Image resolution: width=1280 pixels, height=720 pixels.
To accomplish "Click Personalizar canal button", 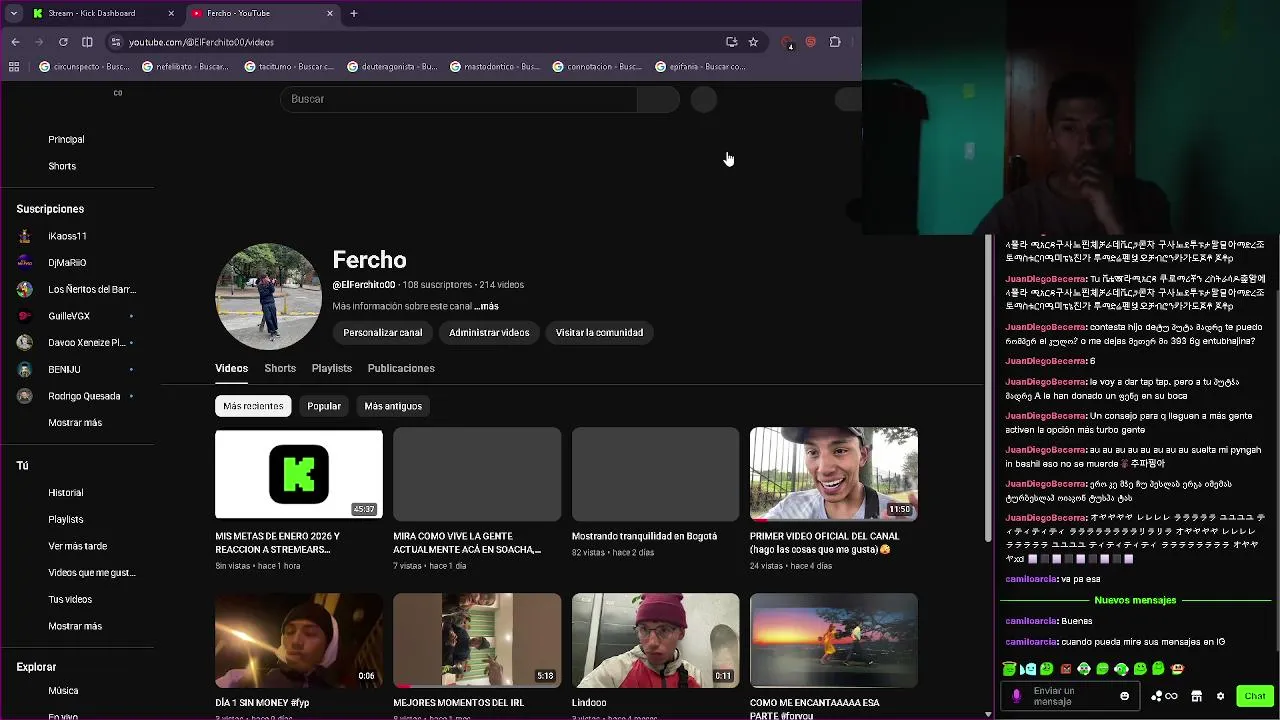I will click(382, 332).
